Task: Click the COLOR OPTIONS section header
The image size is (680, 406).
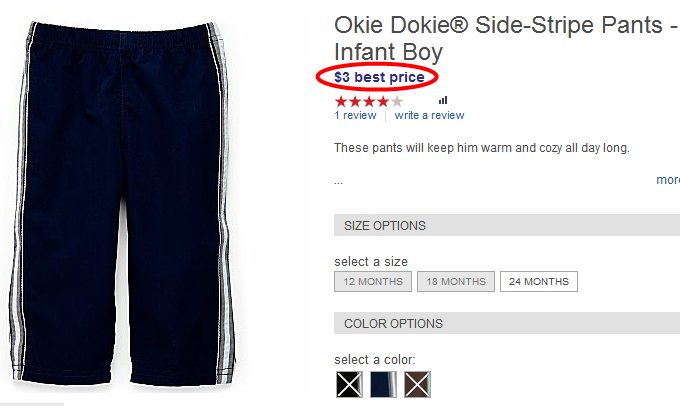Action: point(393,324)
